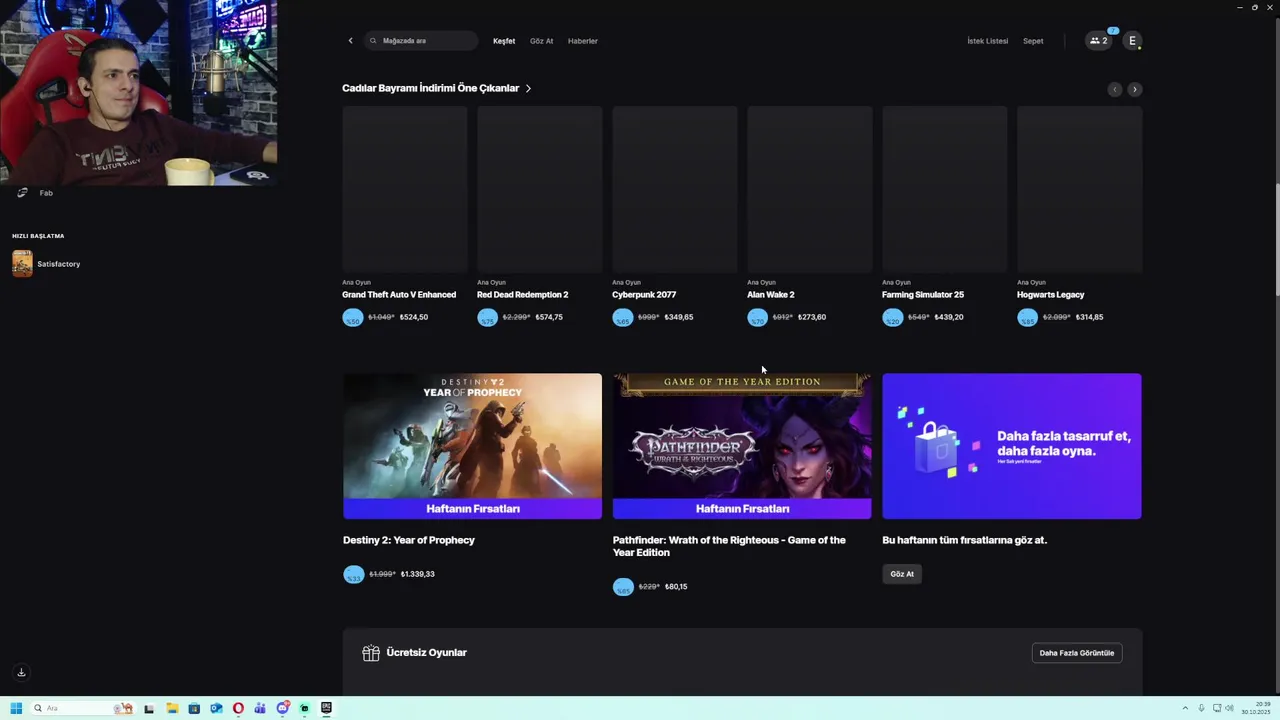Go back with the store back arrow

coord(350,41)
